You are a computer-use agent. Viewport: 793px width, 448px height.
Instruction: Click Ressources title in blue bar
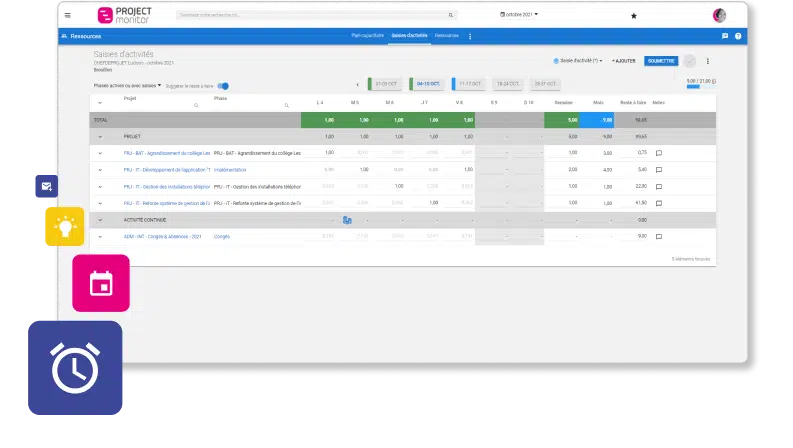(86, 36)
